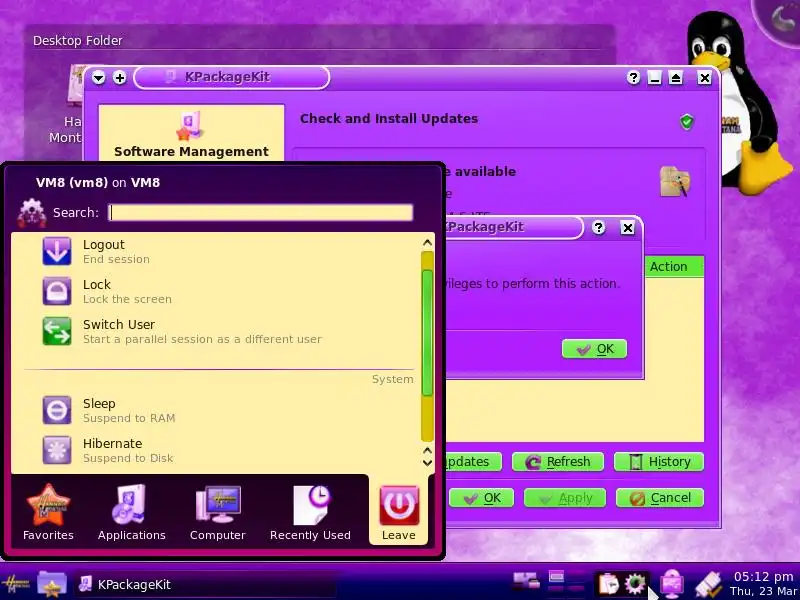Click the Action column header
Screen dimensions: 800x600
tap(674, 266)
